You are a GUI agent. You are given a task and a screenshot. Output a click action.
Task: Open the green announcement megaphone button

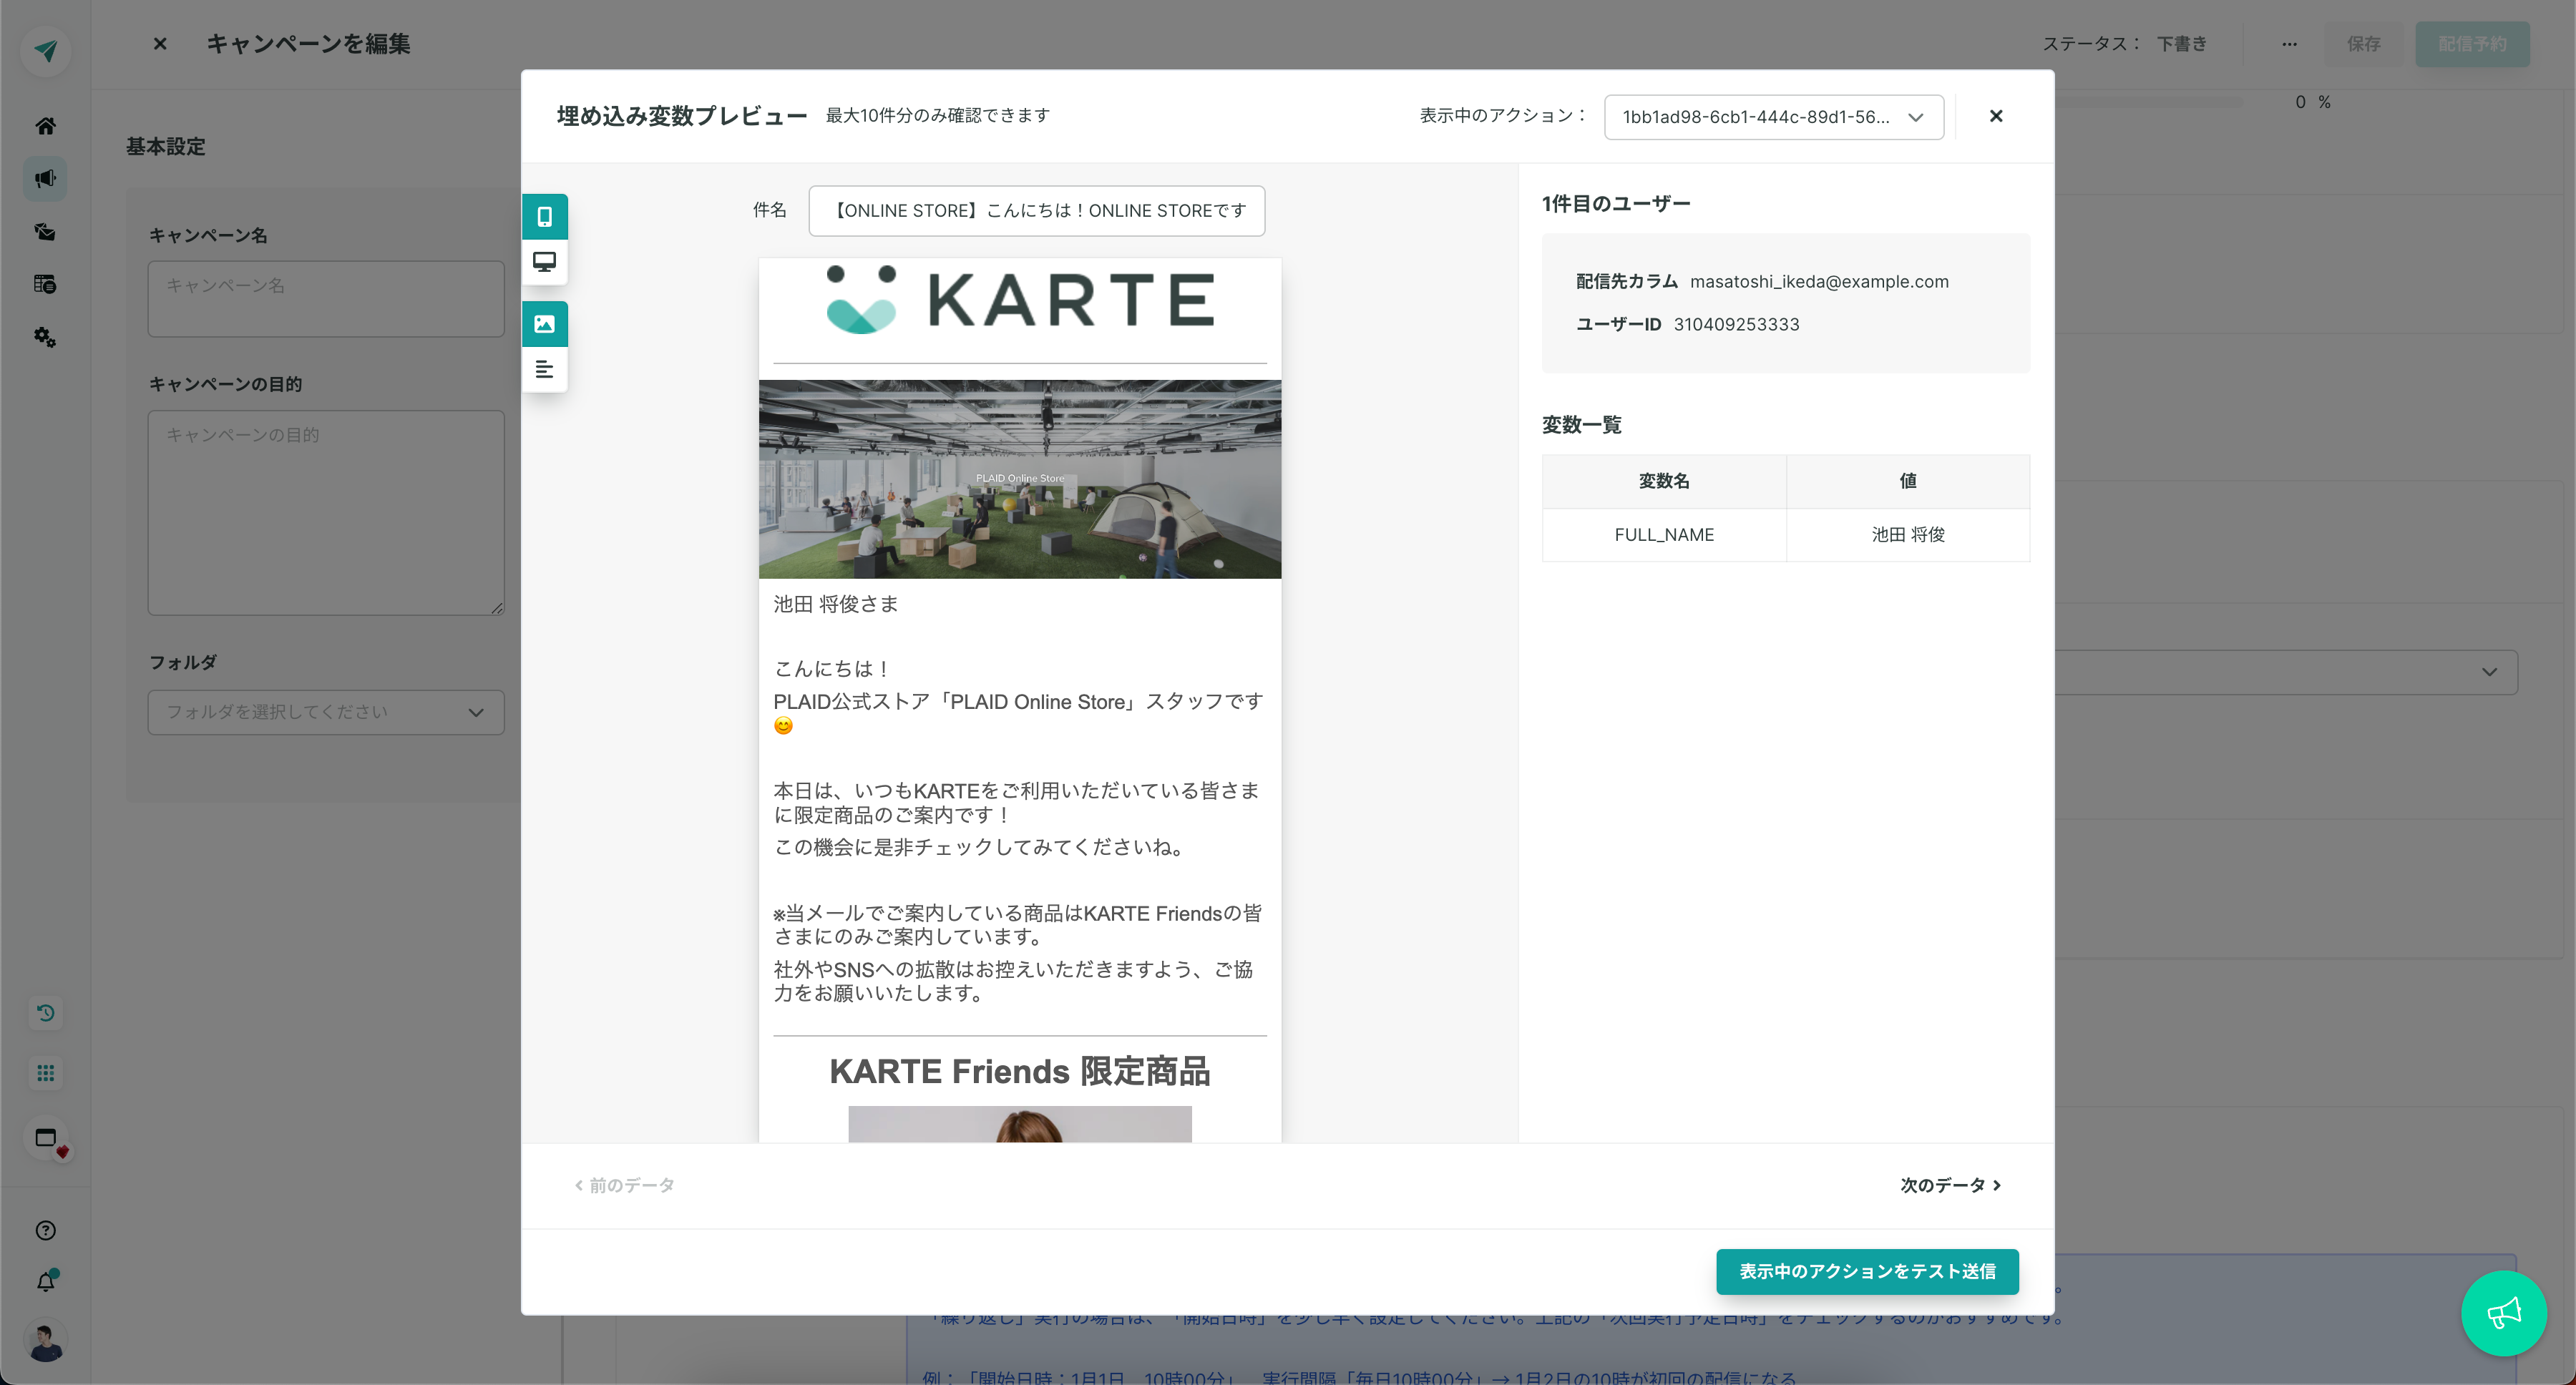[x=2503, y=1313]
